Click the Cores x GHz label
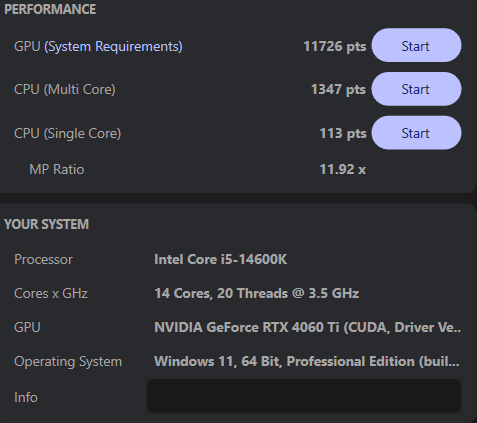The width and height of the screenshot is (477, 423). coord(51,294)
